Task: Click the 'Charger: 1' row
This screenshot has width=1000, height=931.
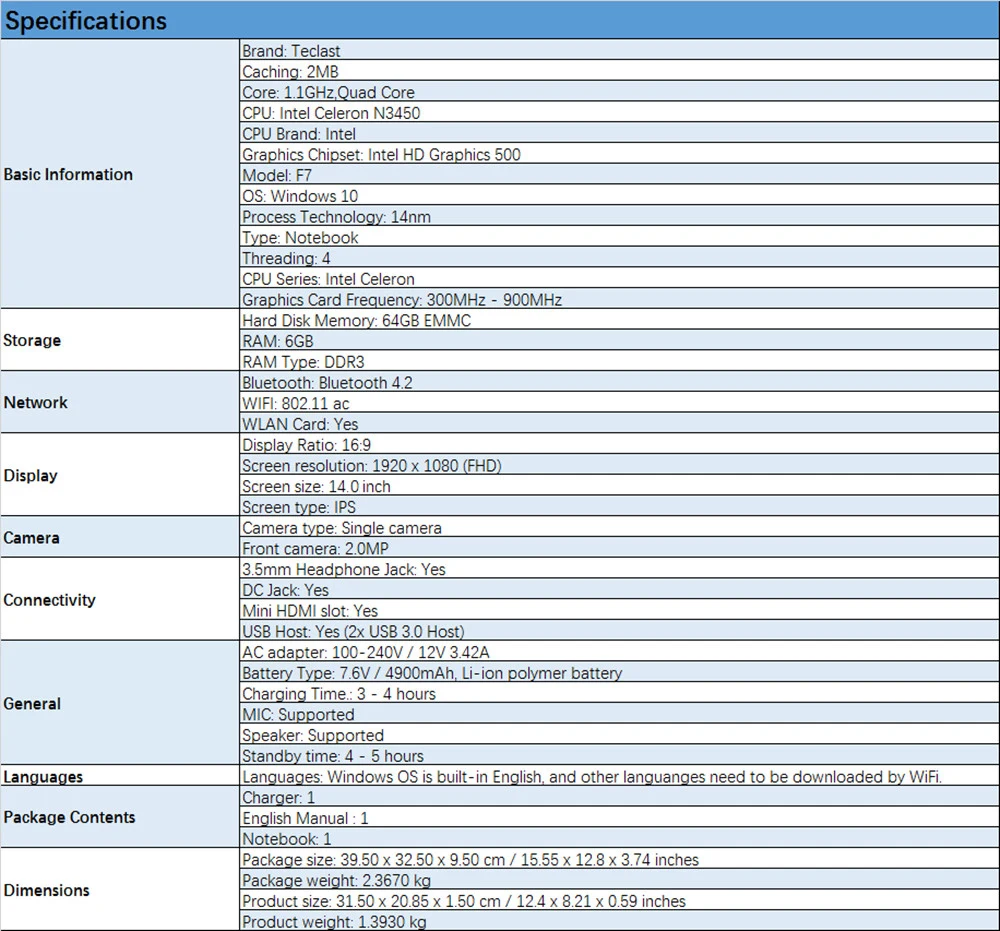Action: point(619,796)
